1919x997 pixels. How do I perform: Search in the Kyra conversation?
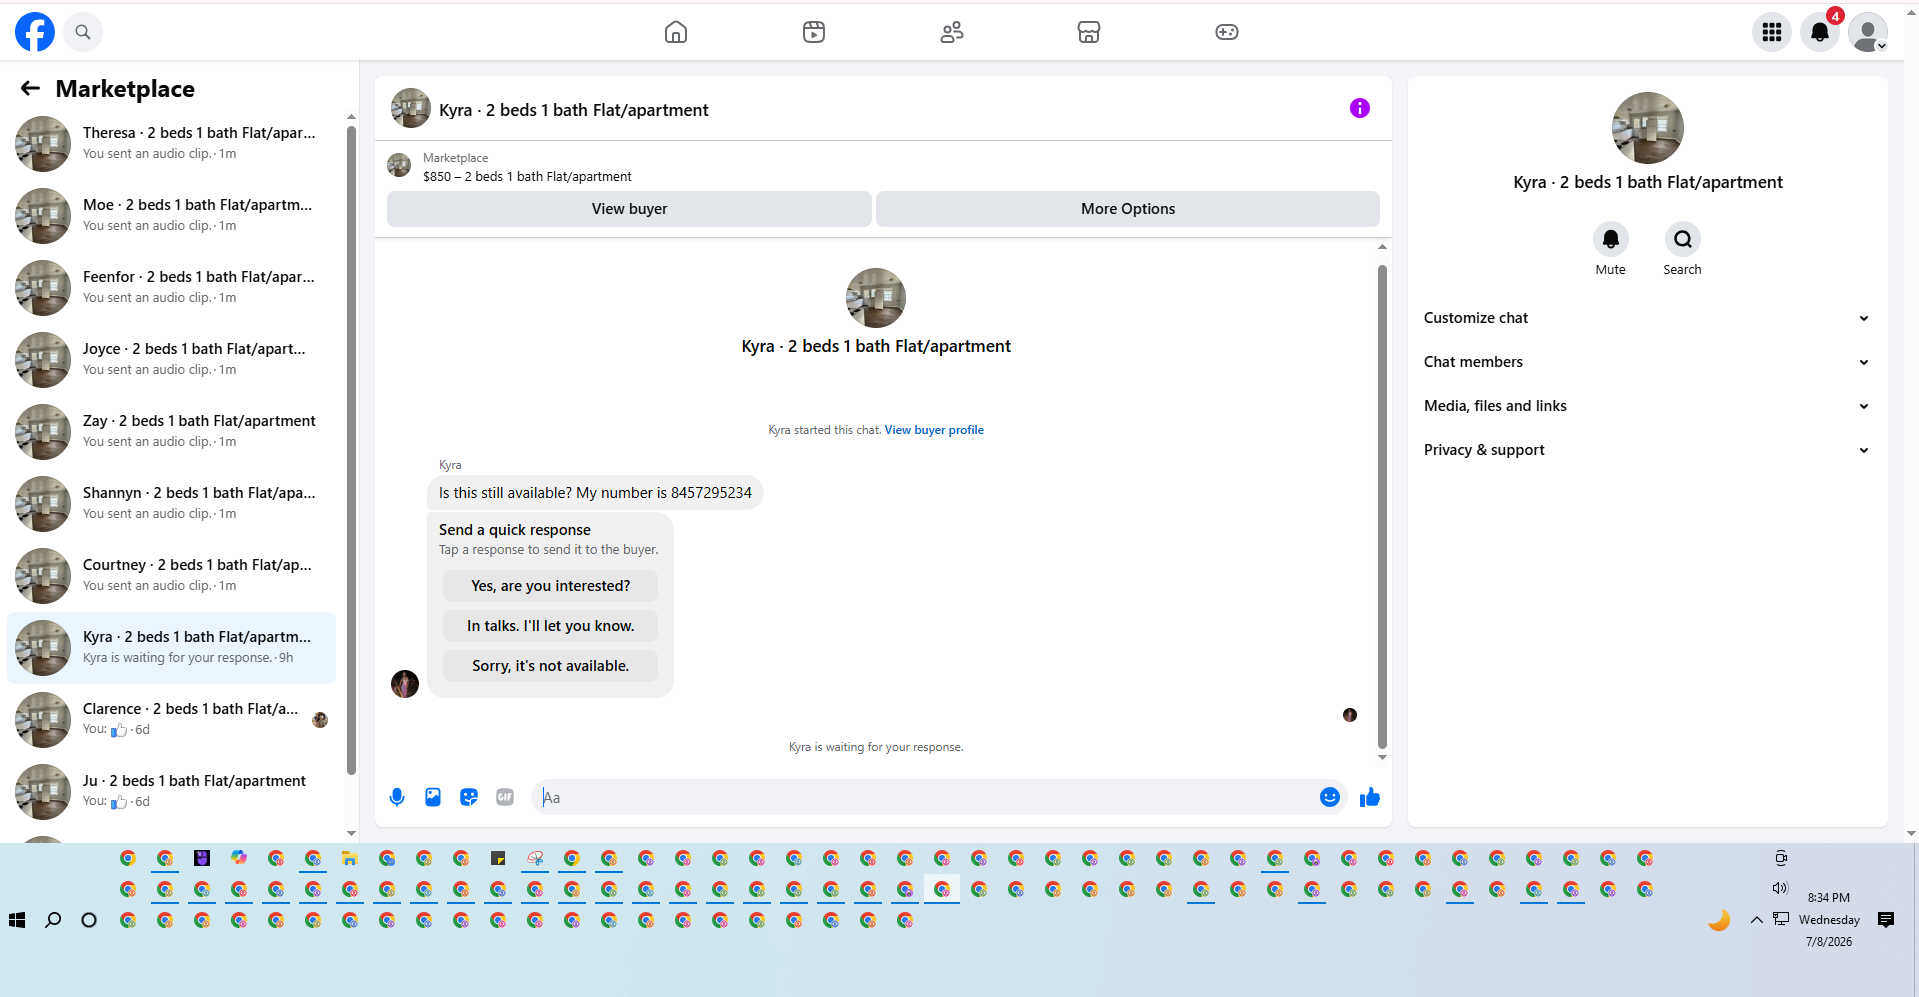point(1683,240)
